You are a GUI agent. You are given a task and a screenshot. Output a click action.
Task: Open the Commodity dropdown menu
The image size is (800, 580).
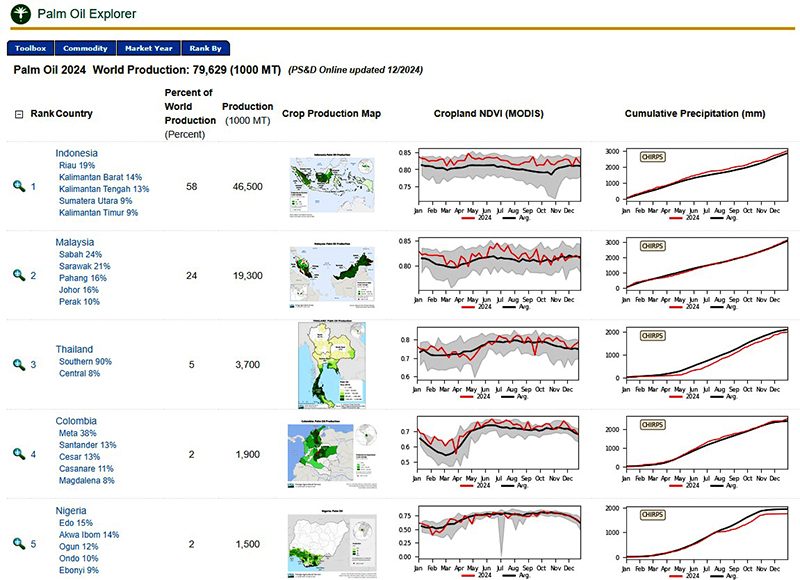coord(85,48)
